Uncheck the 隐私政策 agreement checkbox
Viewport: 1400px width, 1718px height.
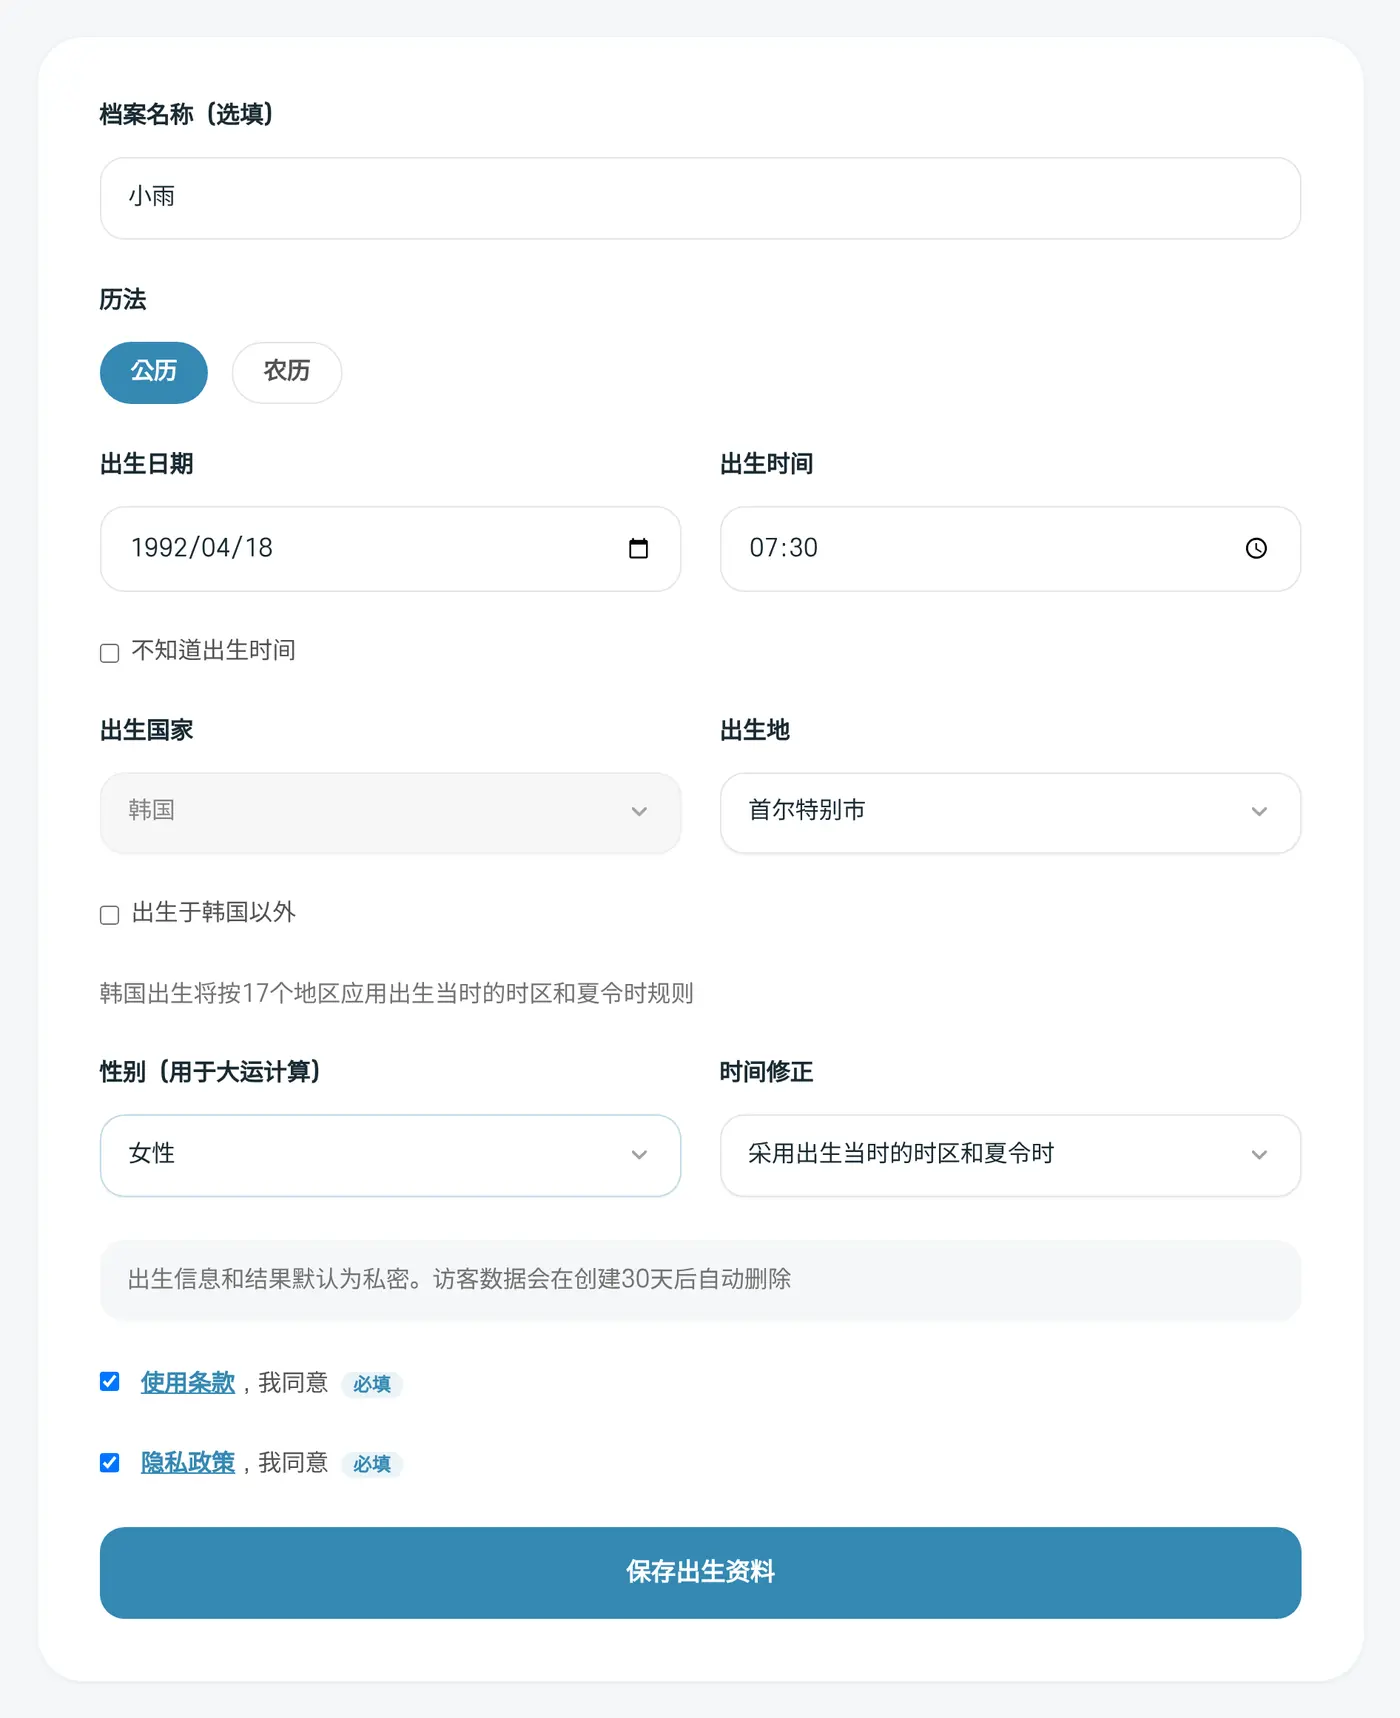[x=110, y=1462]
